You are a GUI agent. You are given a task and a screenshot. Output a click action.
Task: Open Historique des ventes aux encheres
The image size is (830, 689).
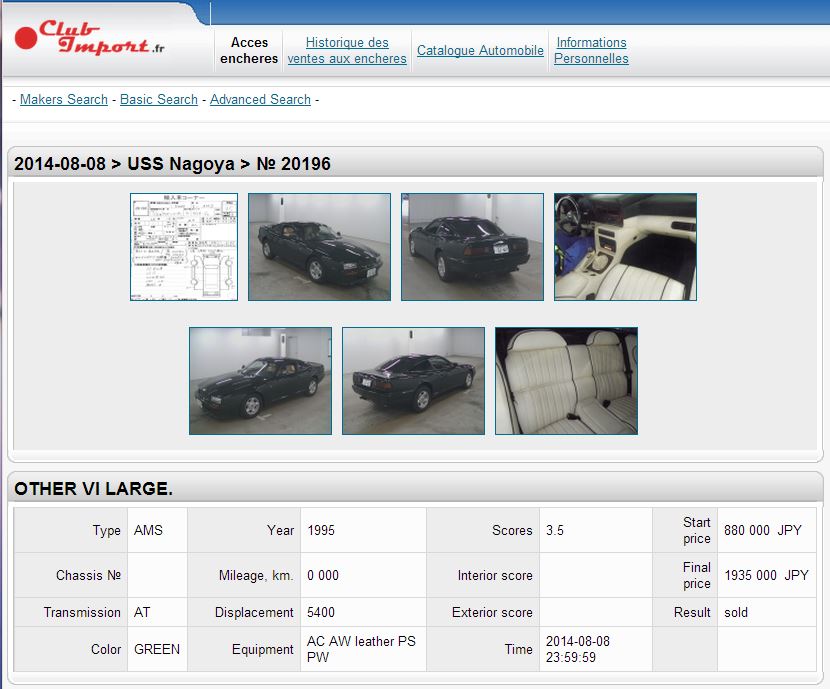(x=347, y=50)
